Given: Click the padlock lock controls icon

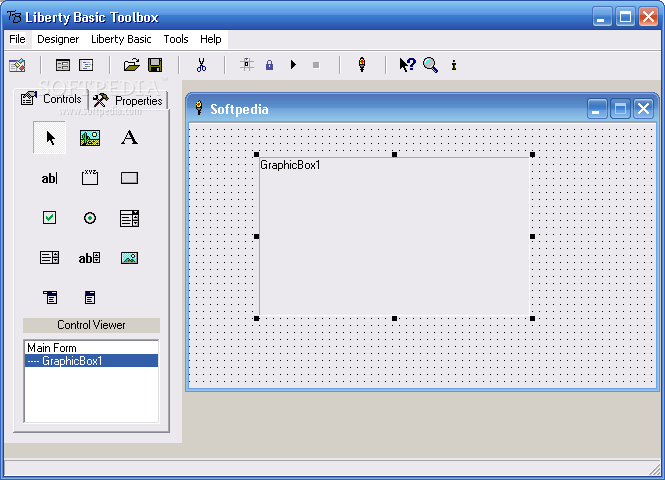Looking at the screenshot, I should [x=269, y=65].
